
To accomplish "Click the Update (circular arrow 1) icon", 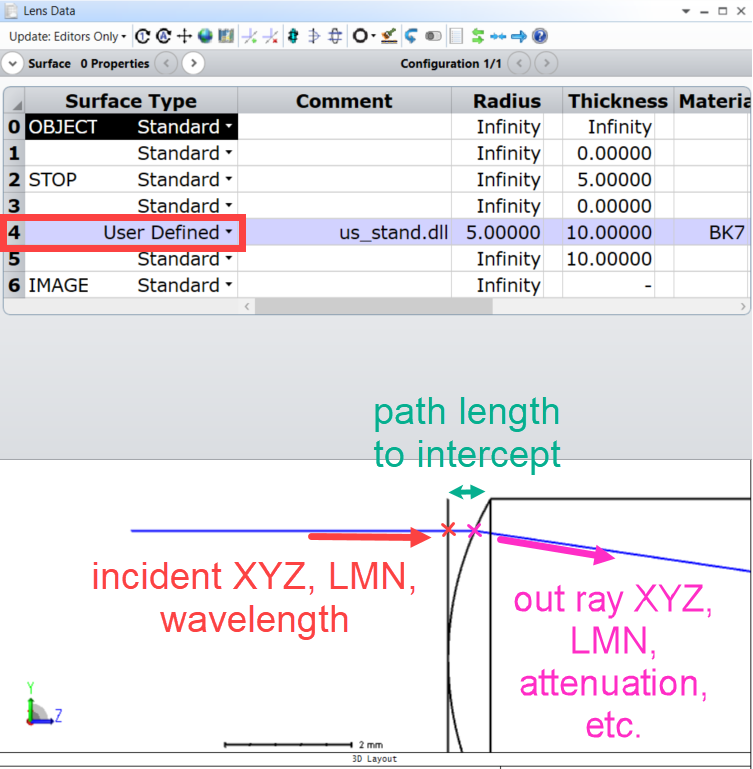I will click(143, 36).
